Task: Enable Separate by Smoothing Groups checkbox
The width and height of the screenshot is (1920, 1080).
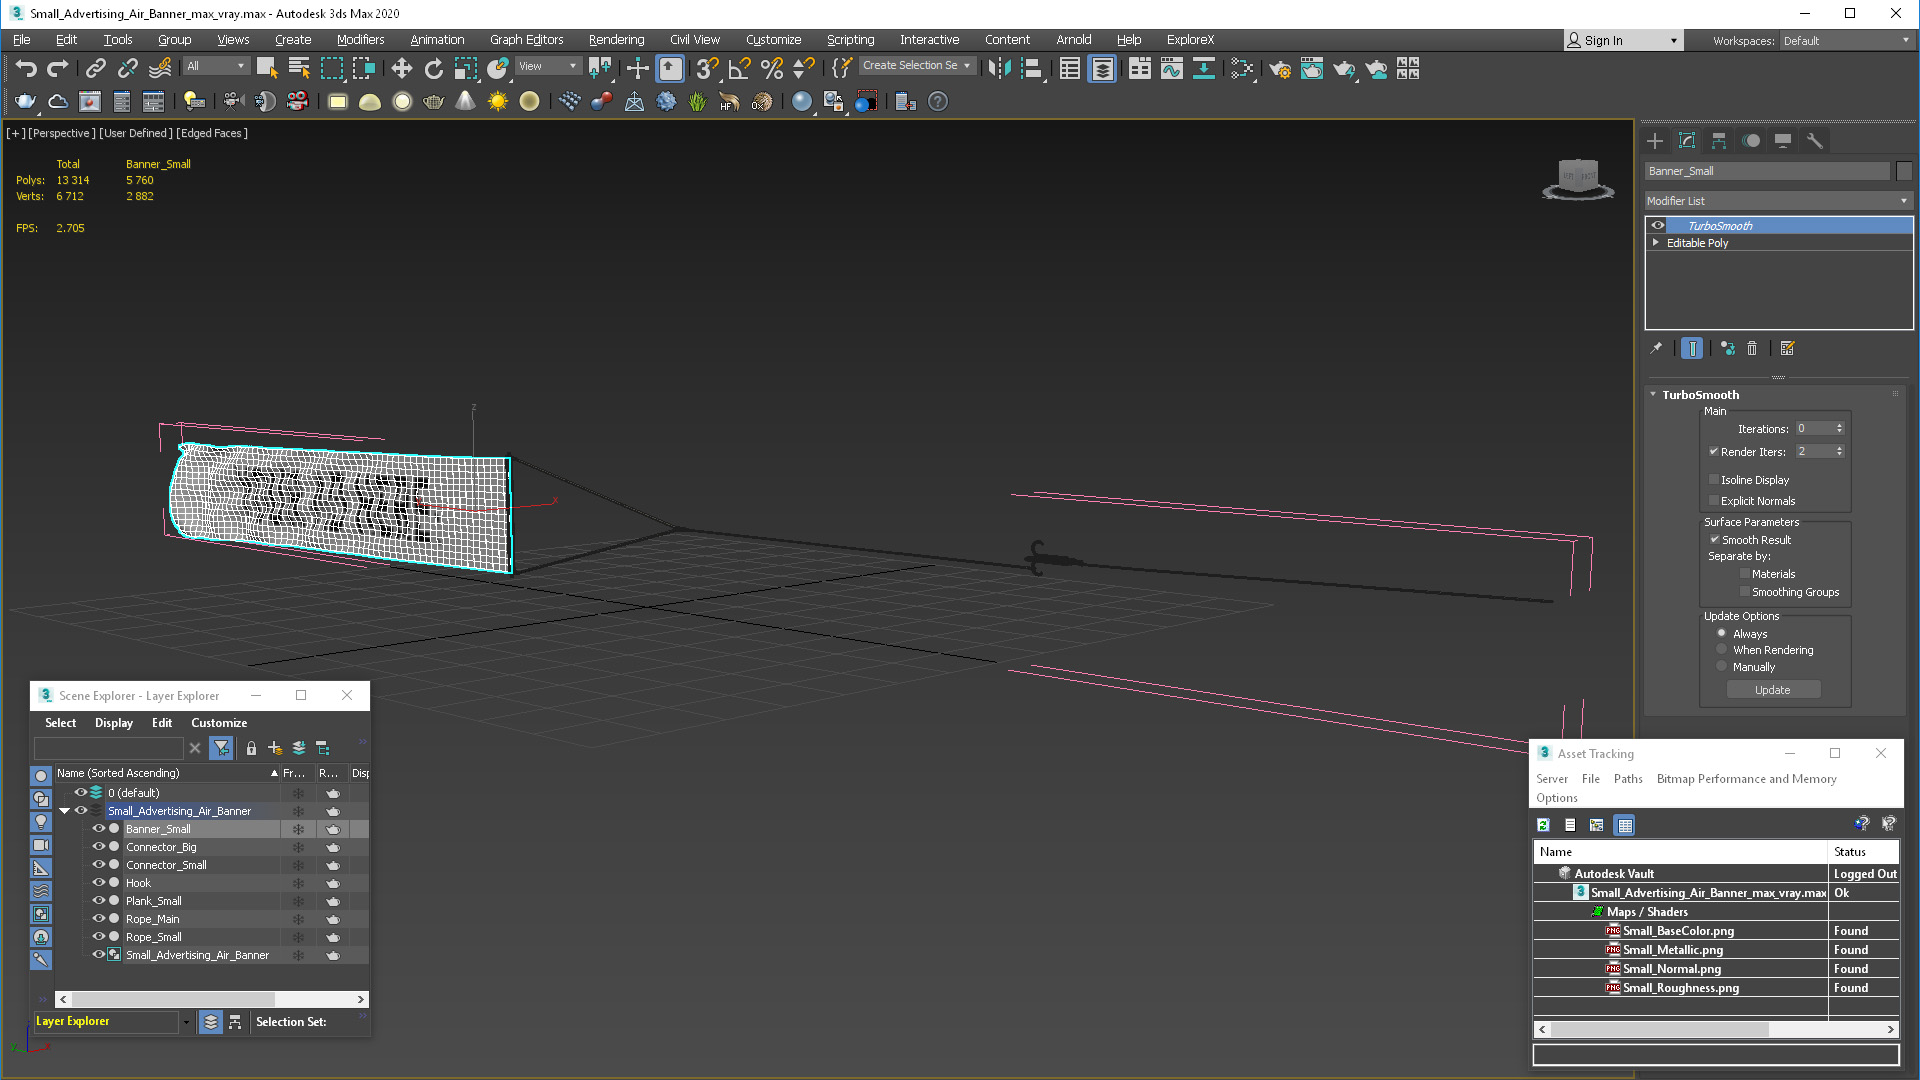Action: pos(1745,591)
